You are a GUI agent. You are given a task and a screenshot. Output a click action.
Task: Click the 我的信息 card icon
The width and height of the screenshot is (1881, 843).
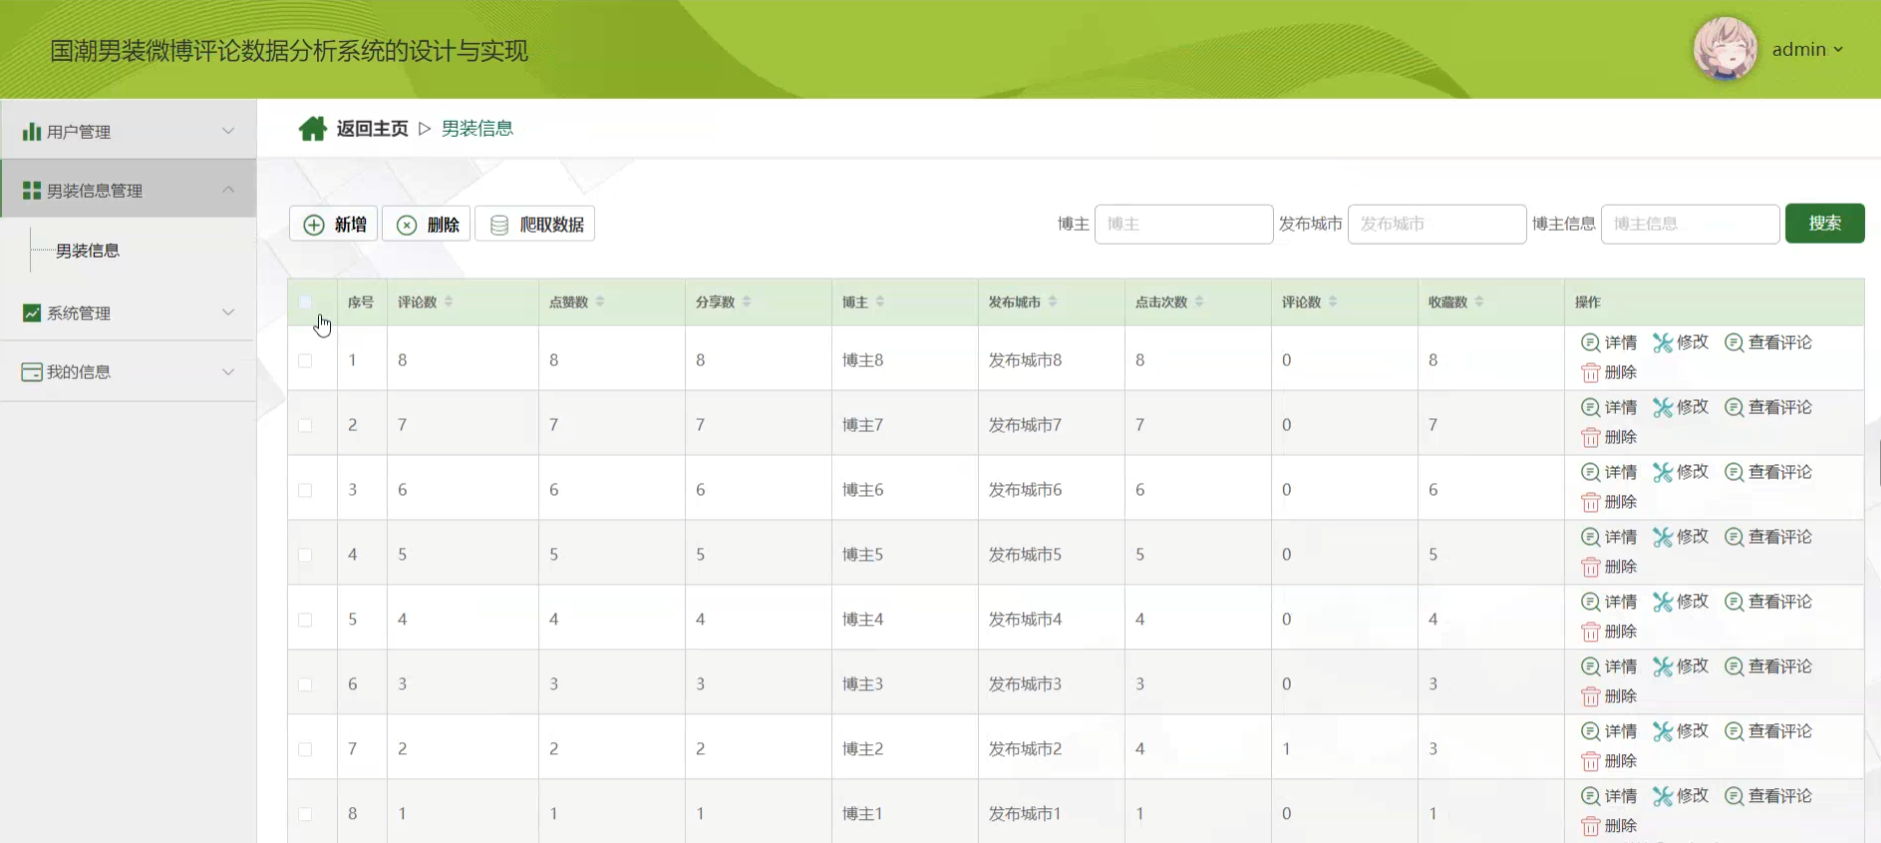tap(32, 372)
